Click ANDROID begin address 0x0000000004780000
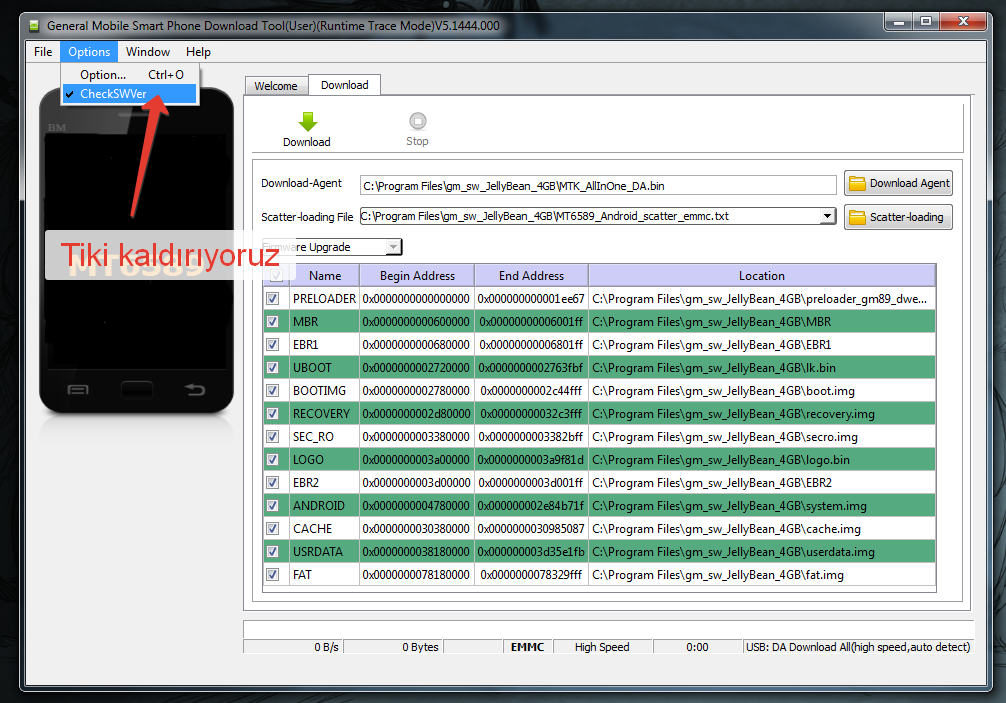The width and height of the screenshot is (1006, 703). coord(416,505)
